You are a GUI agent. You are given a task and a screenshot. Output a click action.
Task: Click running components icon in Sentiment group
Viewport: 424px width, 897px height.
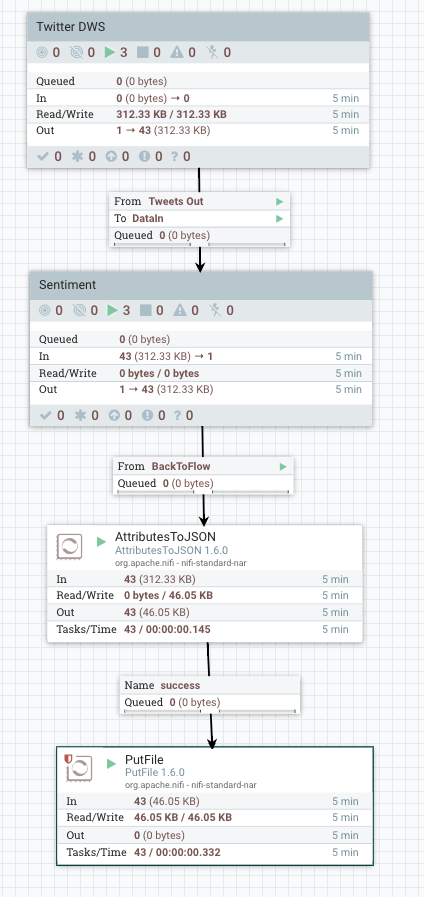[x=113, y=311]
